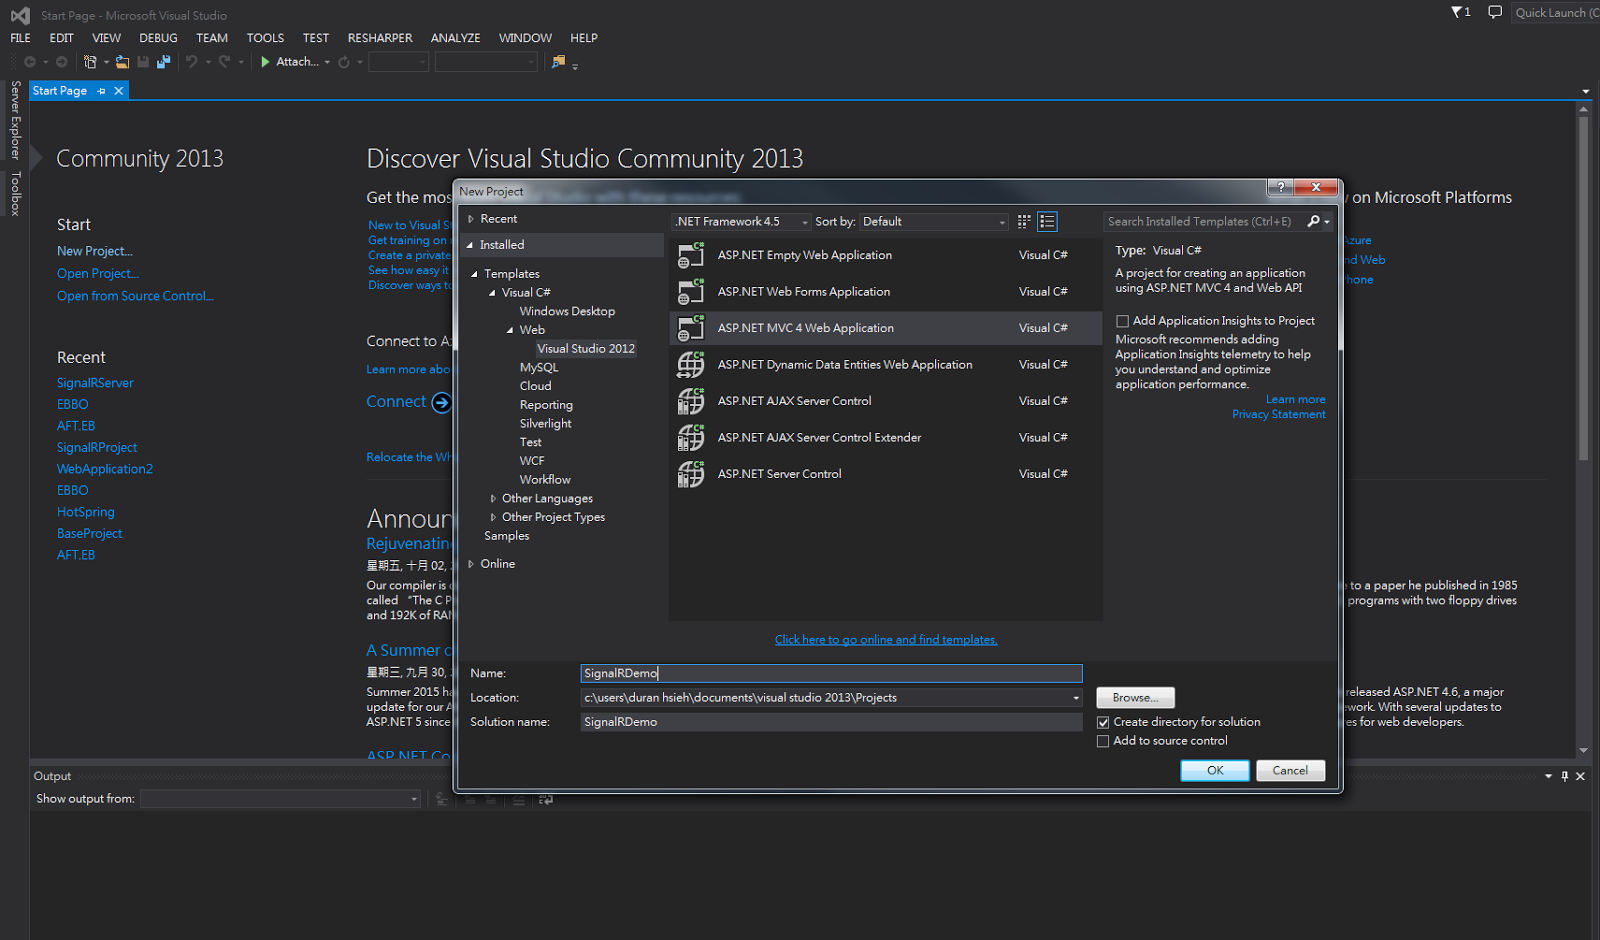Select the Silverlight template category
The image size is (1600, 940).
546,424
